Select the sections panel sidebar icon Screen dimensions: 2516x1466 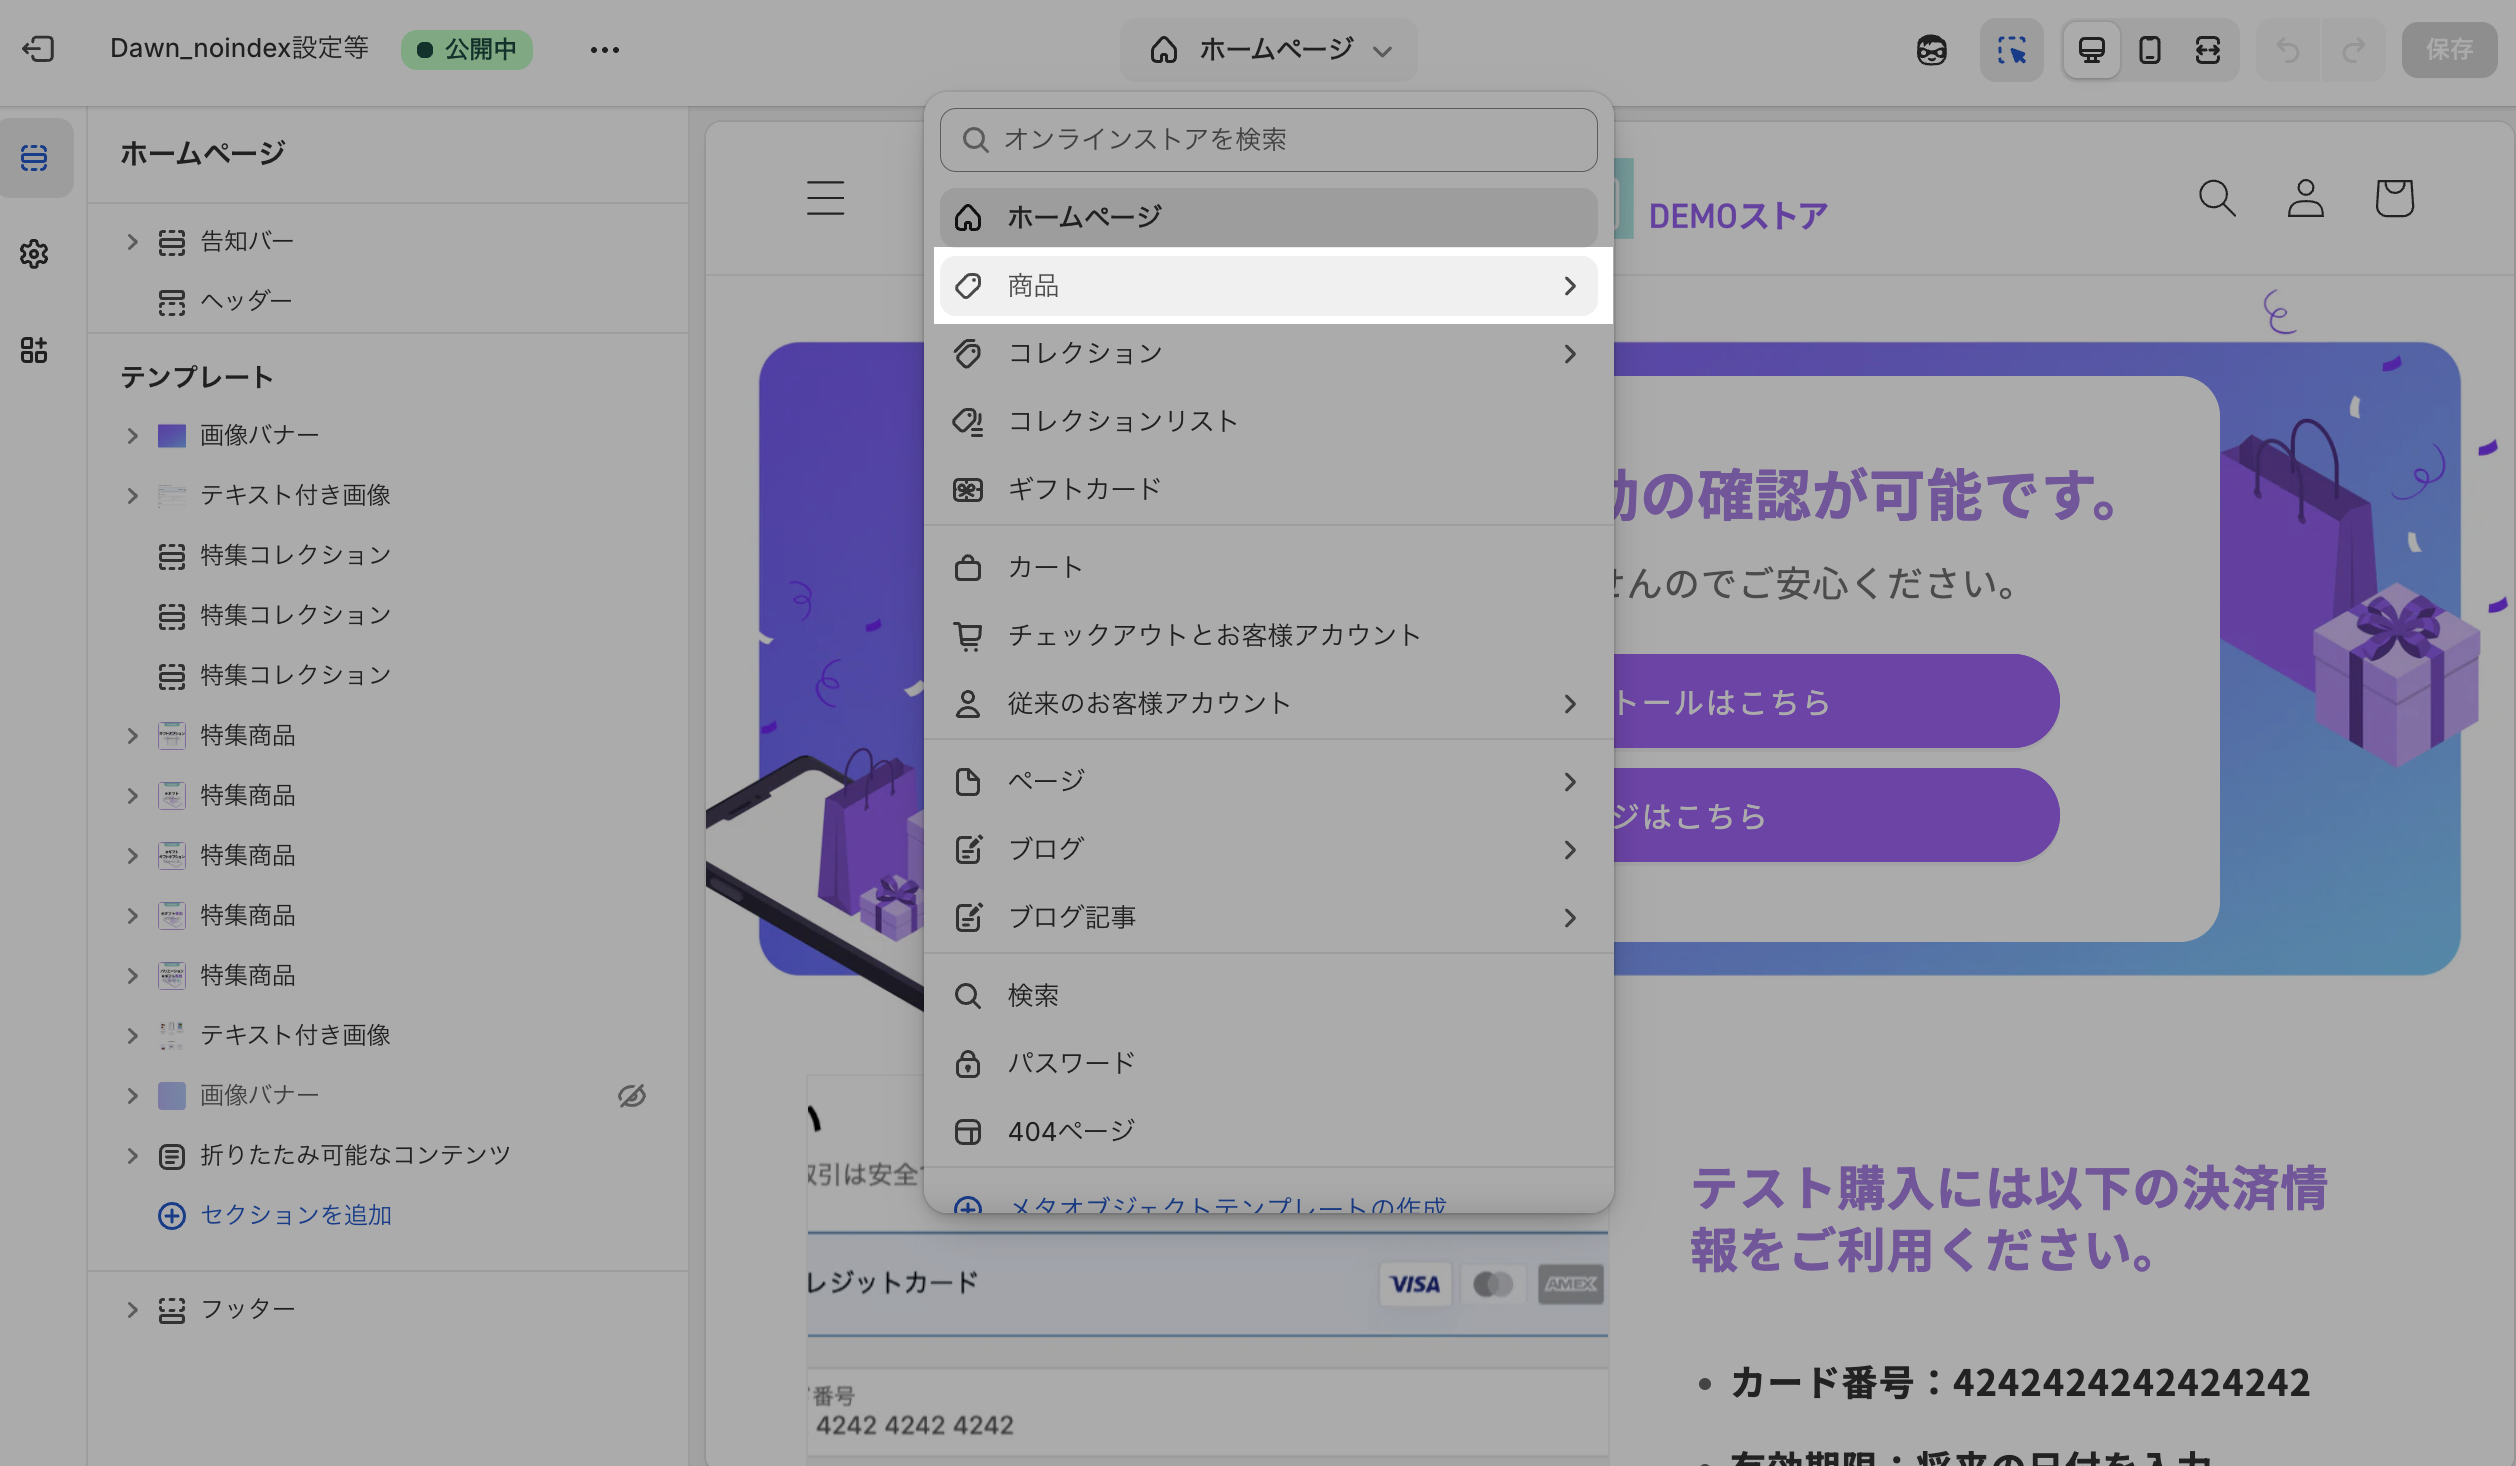click(34, 158)
